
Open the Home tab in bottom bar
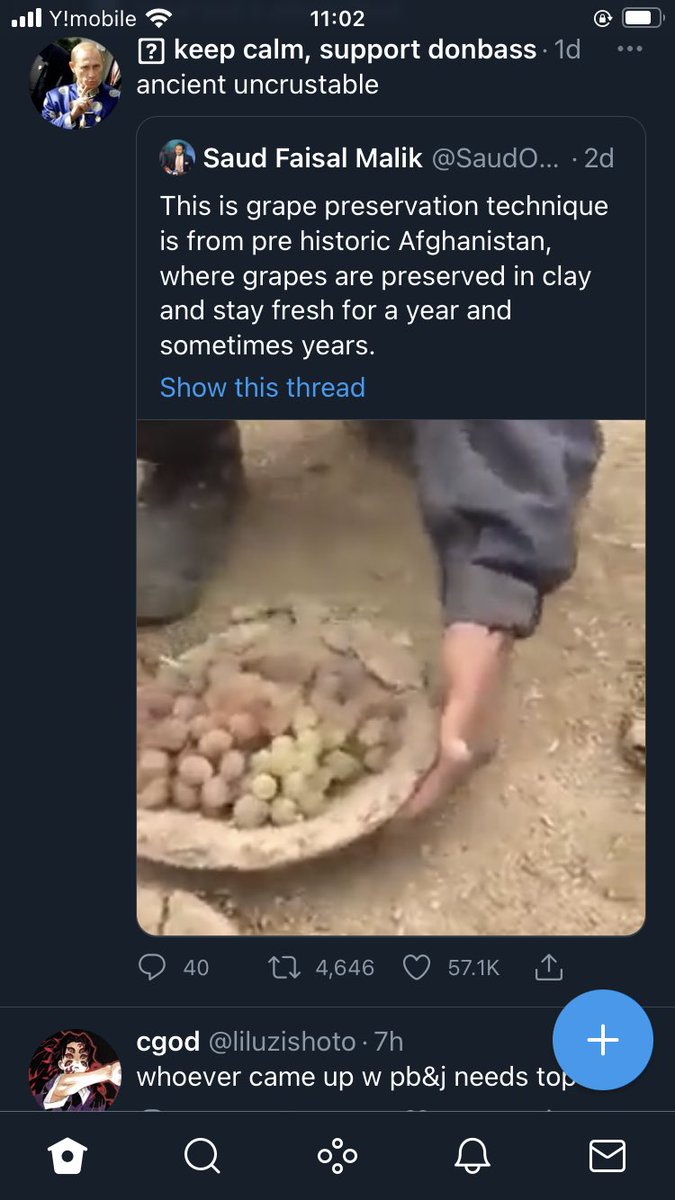[x=68, y=1156]
